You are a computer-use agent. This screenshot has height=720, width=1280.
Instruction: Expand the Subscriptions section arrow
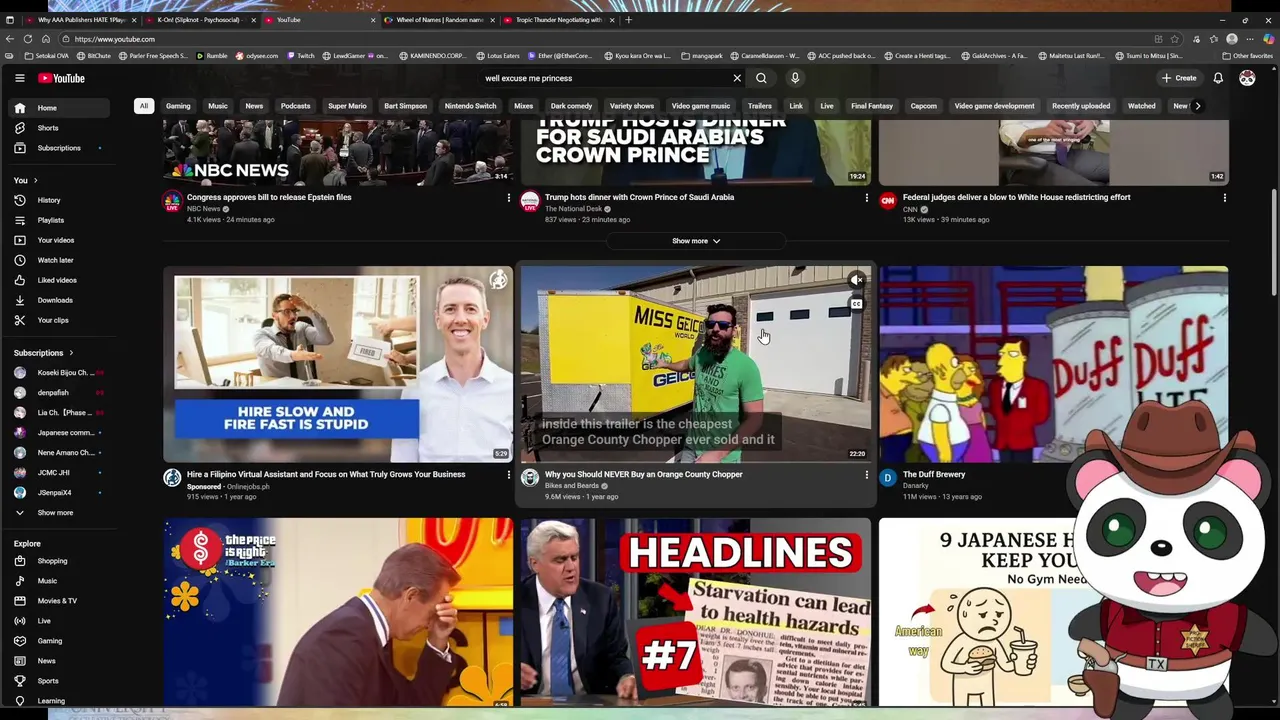(71, 353)
